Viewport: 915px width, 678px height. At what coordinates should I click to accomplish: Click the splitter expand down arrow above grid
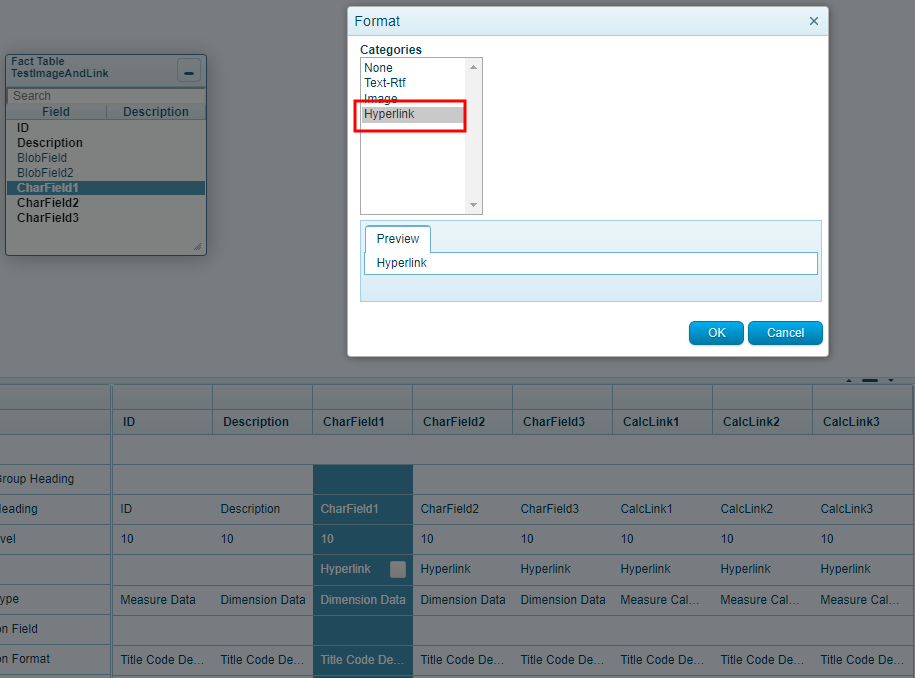click(891, 380)
